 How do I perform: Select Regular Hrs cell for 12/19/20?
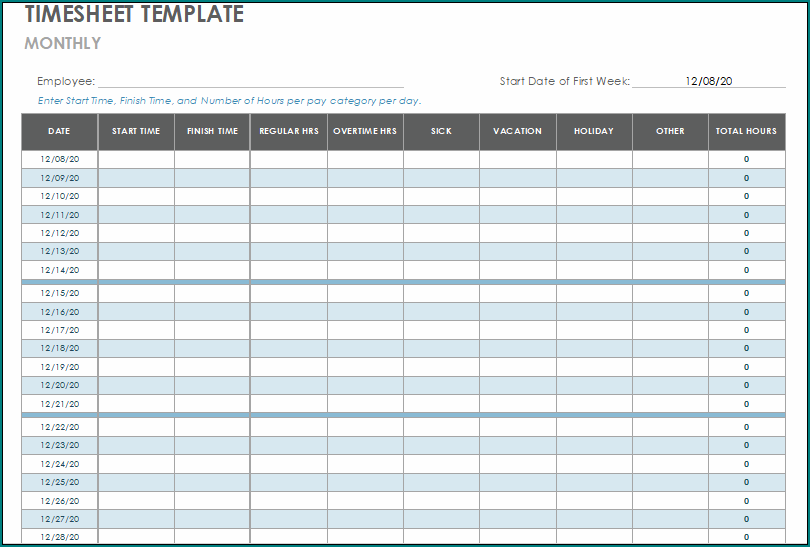(x=289, y=367)
